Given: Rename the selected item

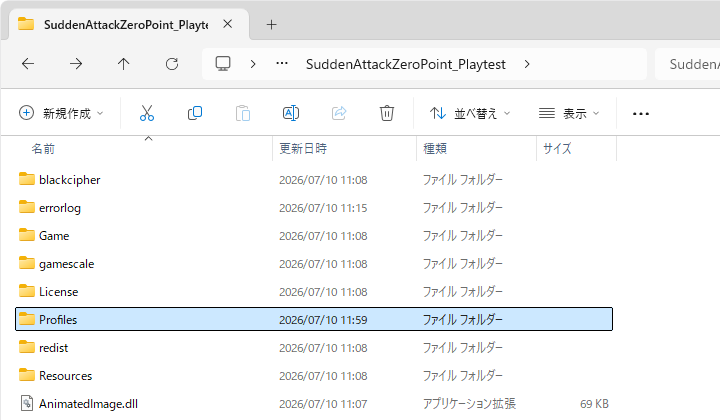Looking at the screenshot, I should (291, 113).
